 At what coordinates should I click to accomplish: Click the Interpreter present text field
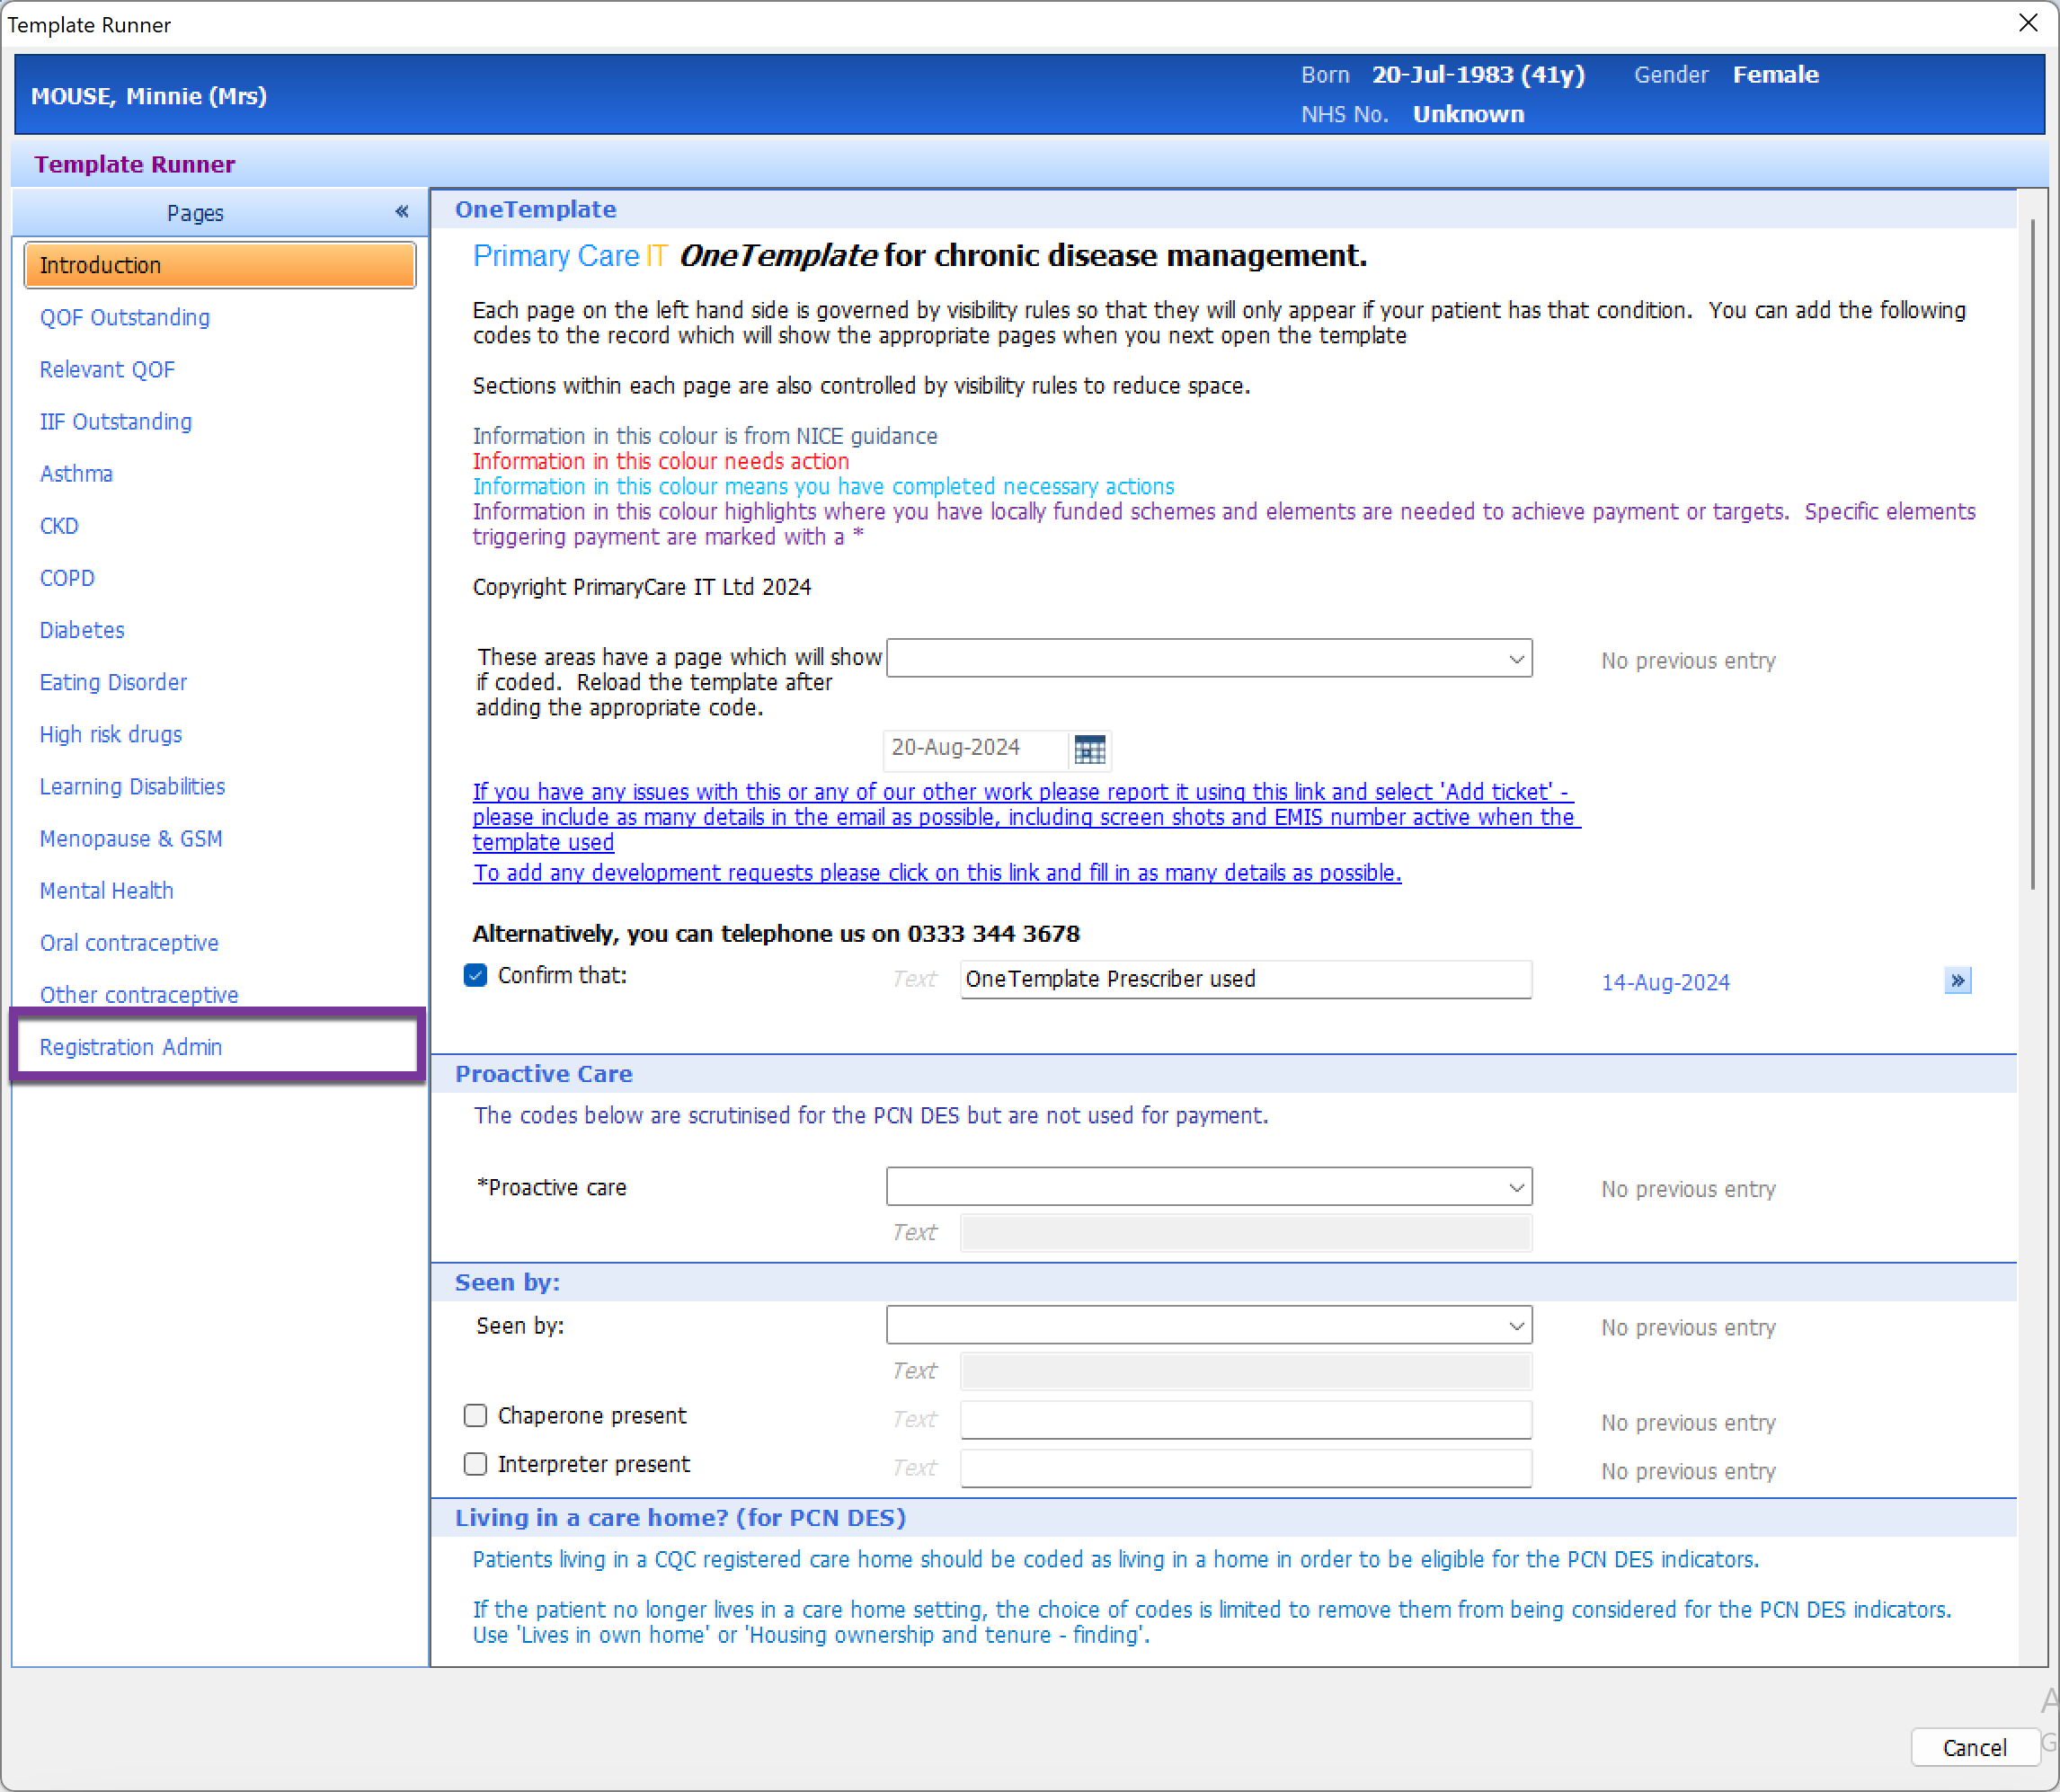pos(1246,1468)
